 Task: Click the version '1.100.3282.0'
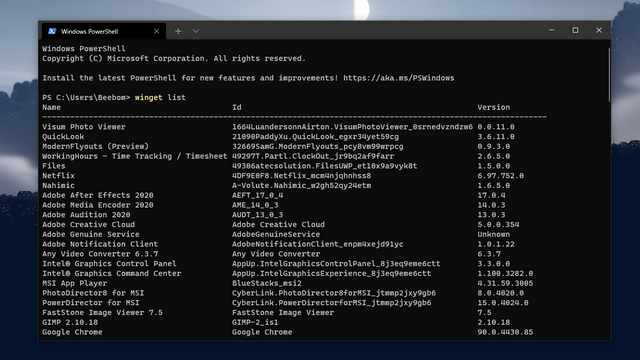[505, 274]
